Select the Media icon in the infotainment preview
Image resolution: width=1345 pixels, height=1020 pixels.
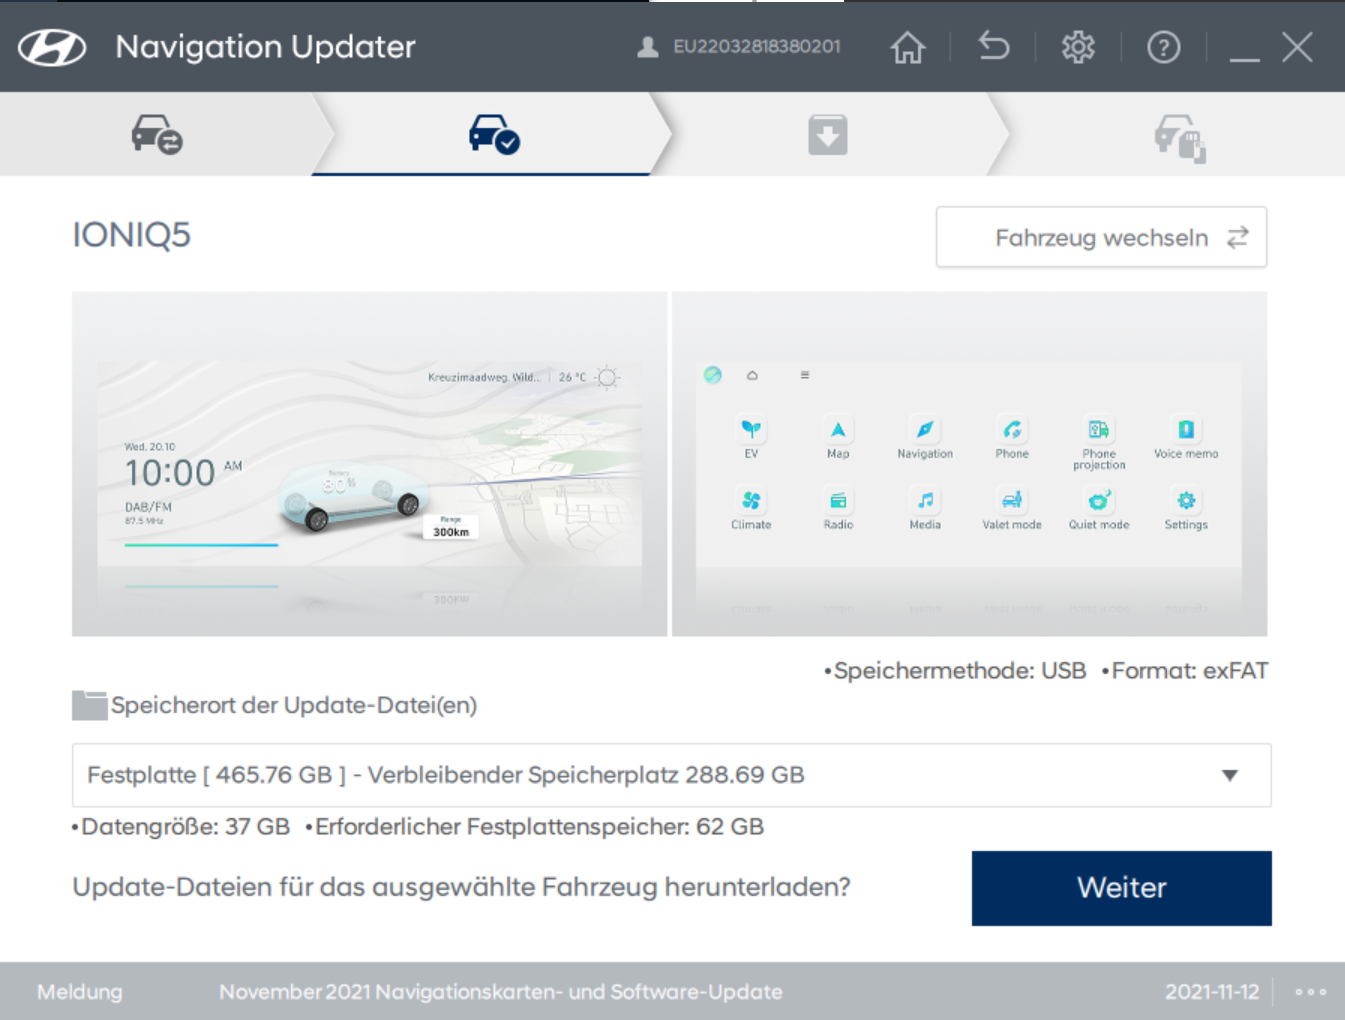tap(924, 501)
